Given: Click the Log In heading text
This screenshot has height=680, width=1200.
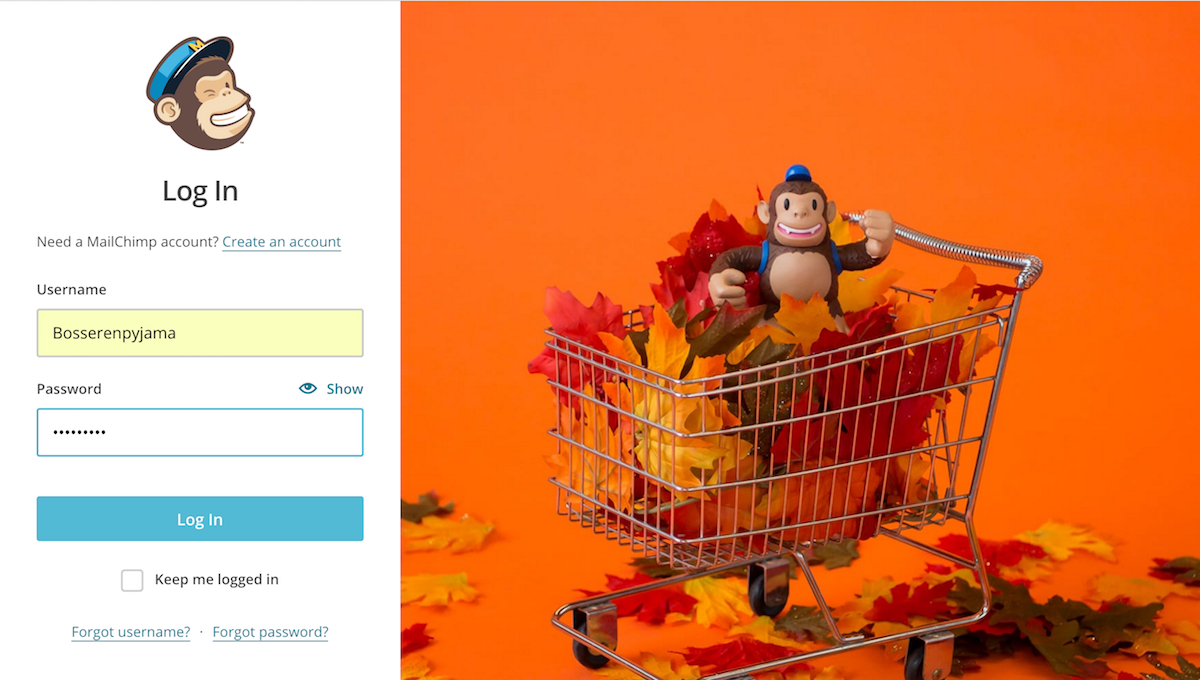Looking at the screenshot, I should 200,191.
